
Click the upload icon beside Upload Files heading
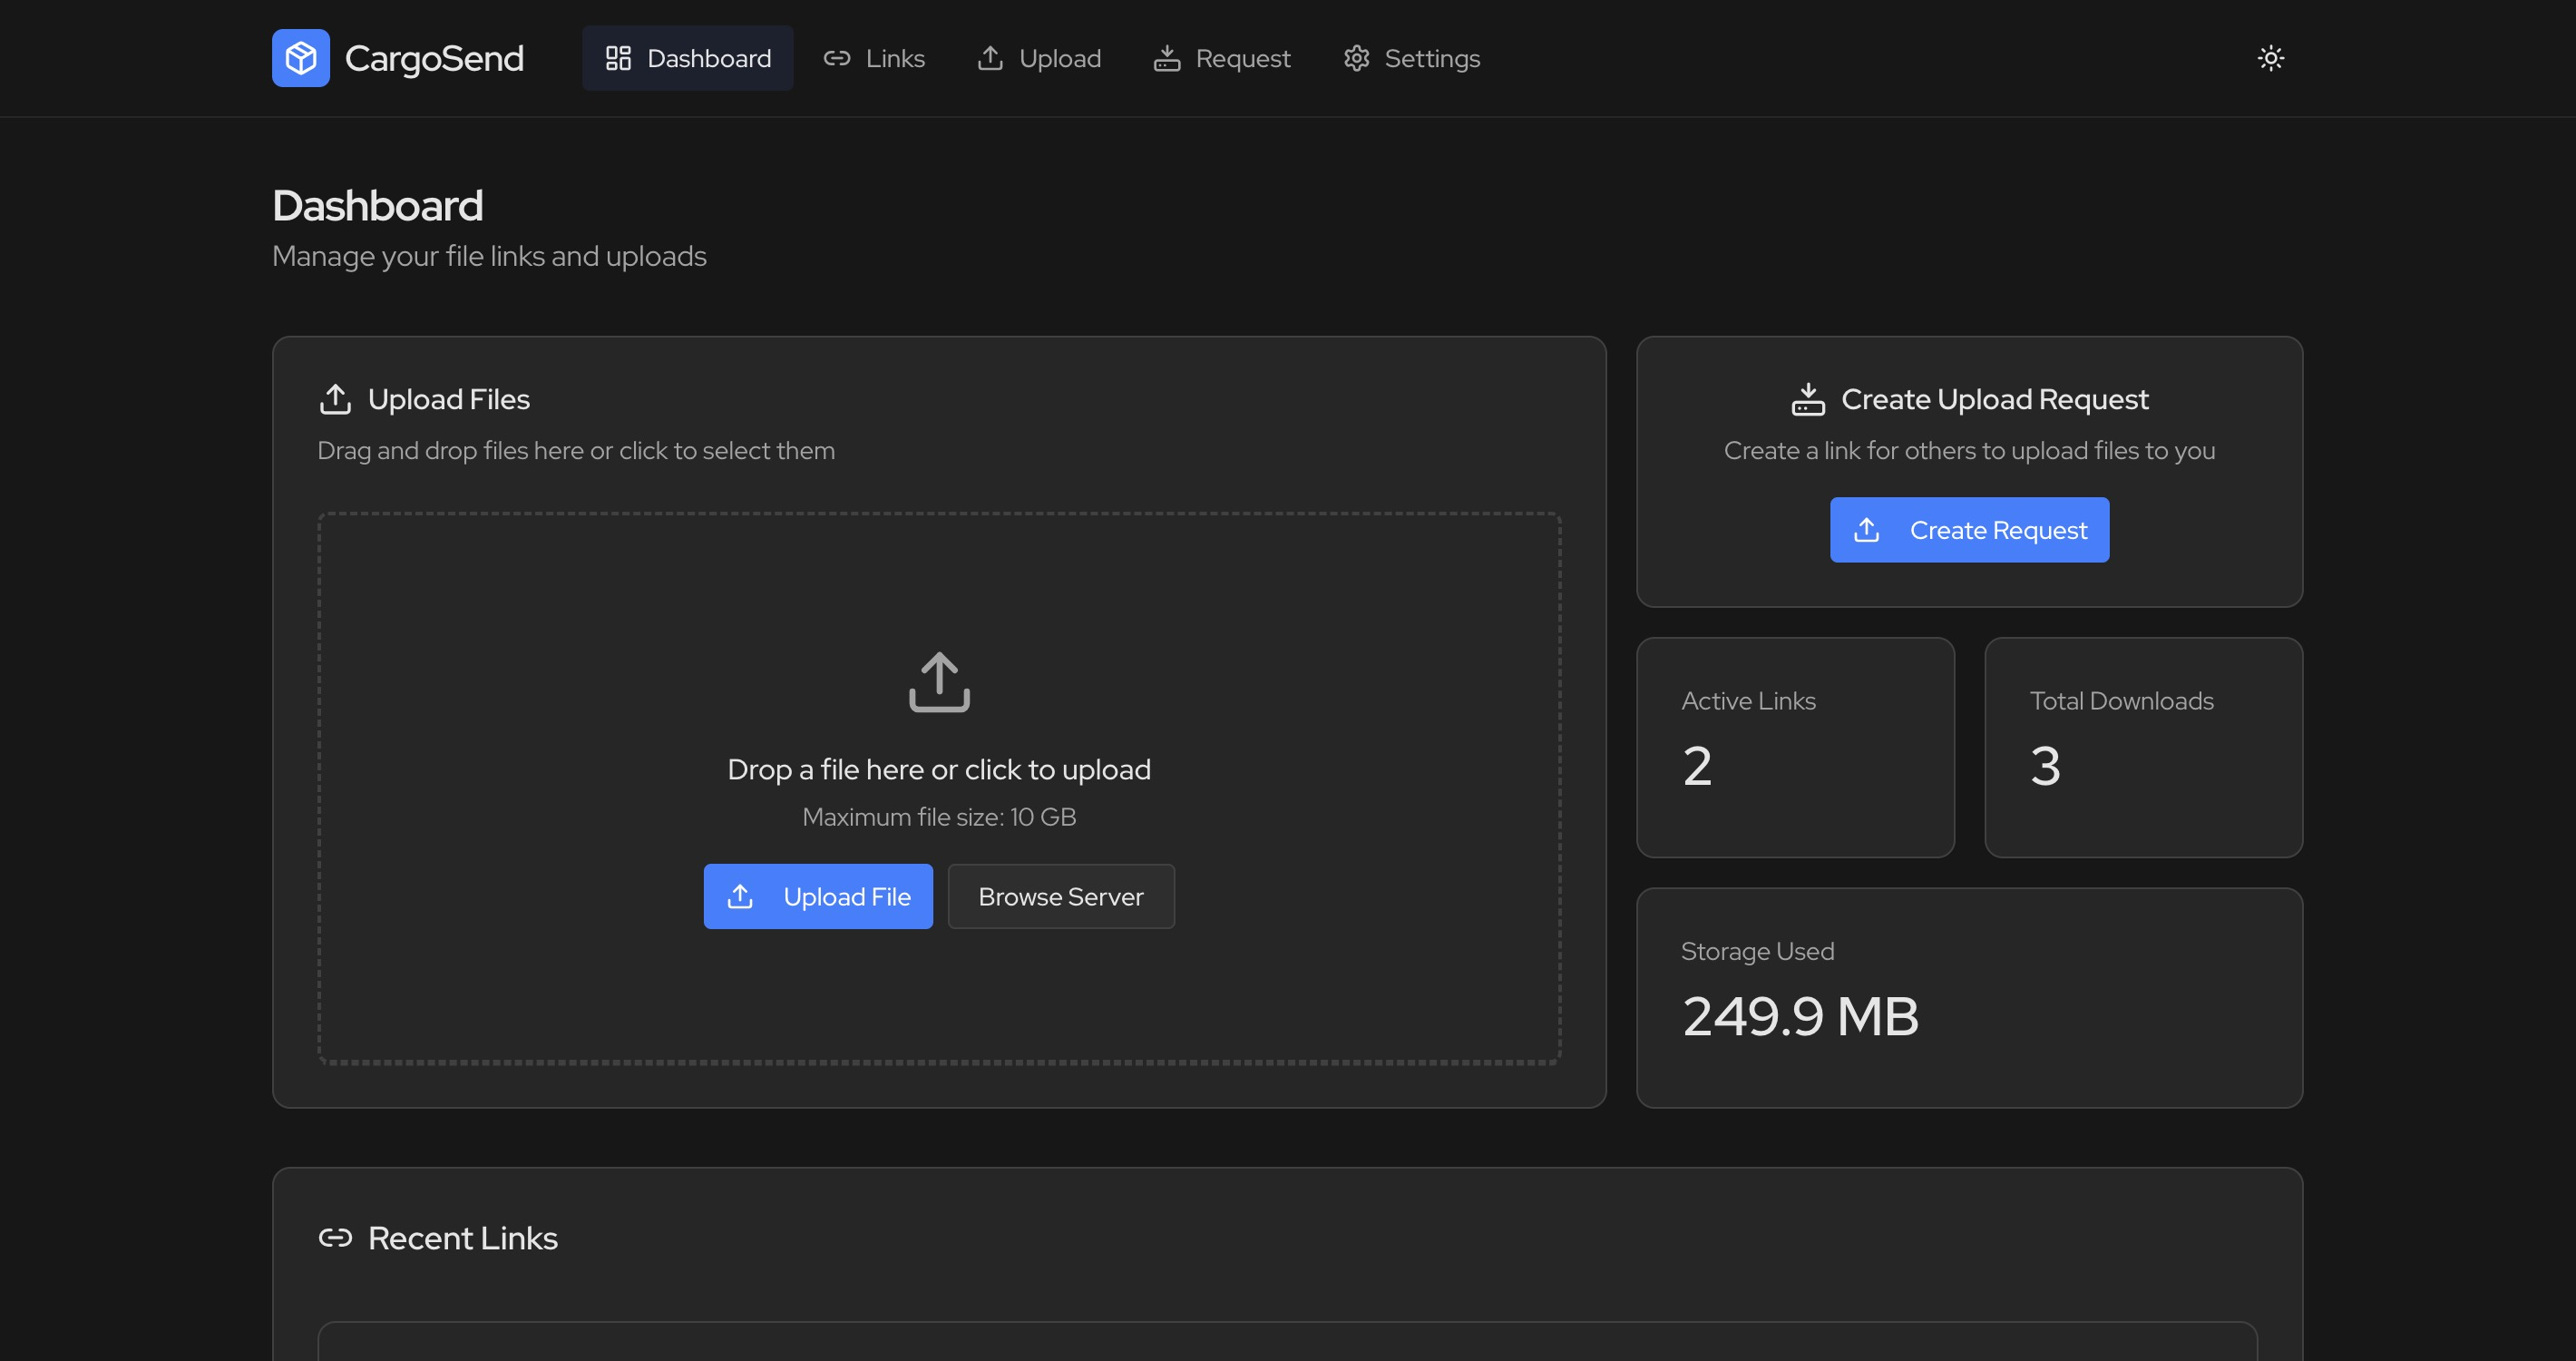335,399
